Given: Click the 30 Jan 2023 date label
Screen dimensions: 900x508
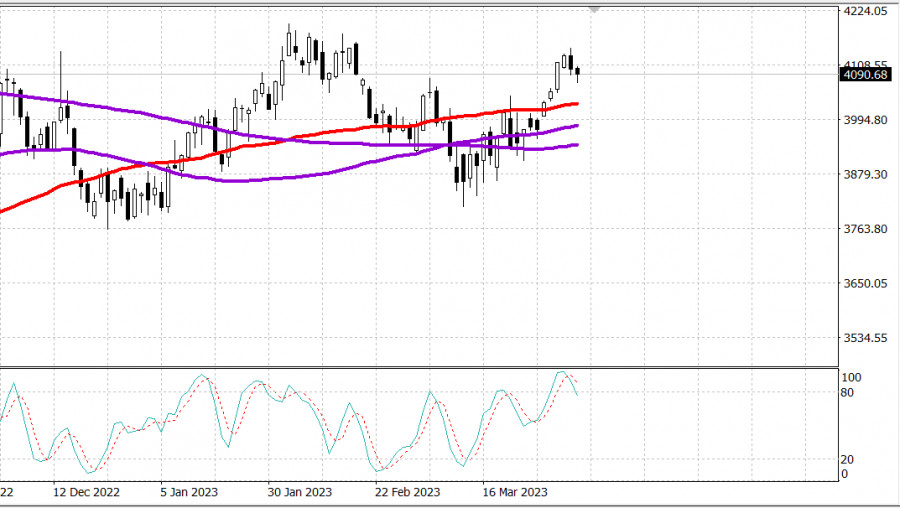Looking at the screenshot, I should (x=300, y=493).
